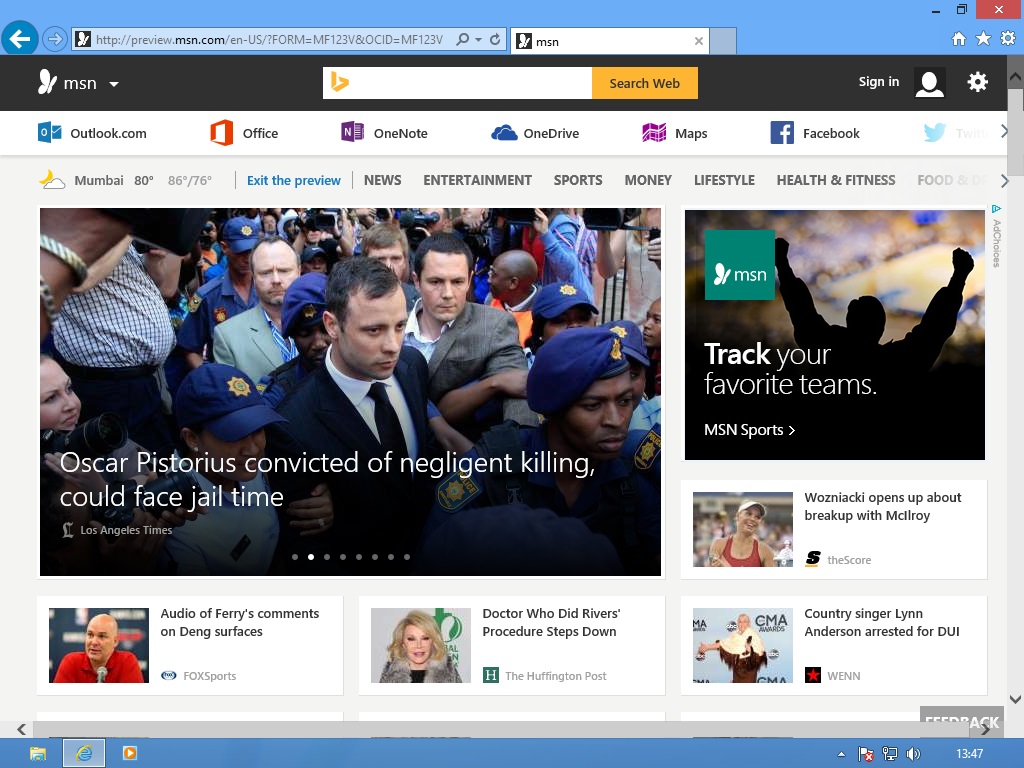Click the Search Web button
Image resolution: width=1024 pixels, height=768 pixels.
pos(645,83)
